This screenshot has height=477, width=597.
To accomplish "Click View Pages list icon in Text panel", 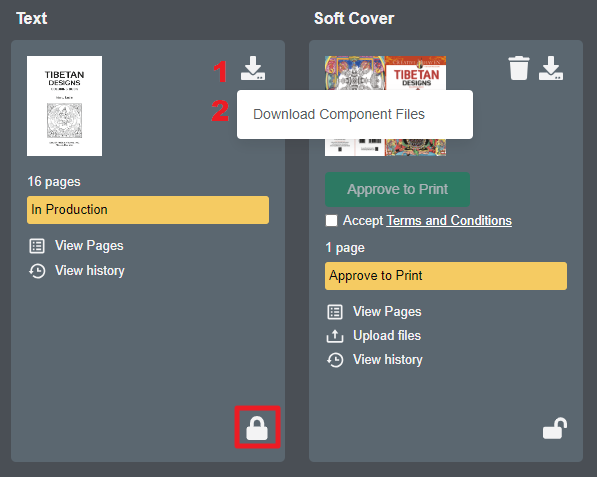I will pos(37,246).
